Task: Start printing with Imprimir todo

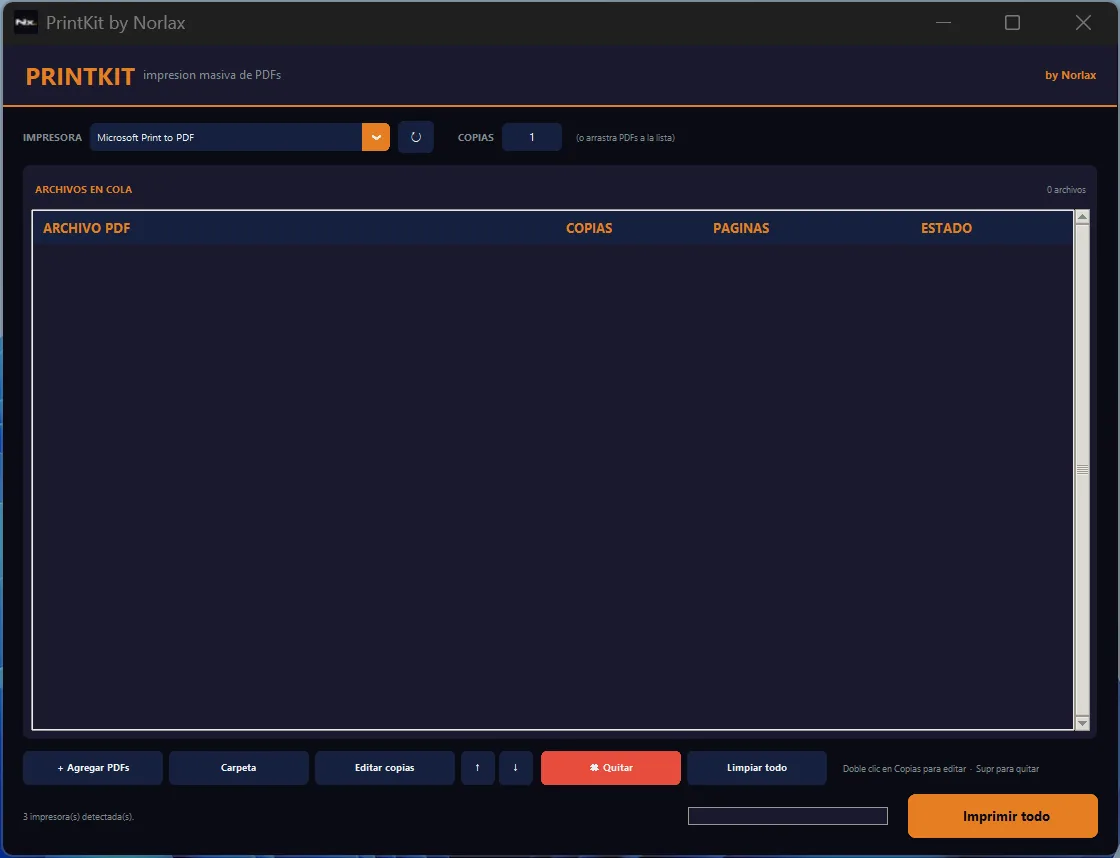Action: [x=1003, y=816]
